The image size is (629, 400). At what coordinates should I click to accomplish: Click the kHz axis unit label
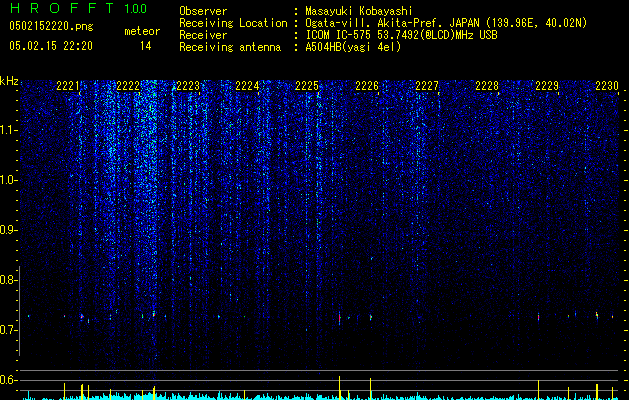9,81
